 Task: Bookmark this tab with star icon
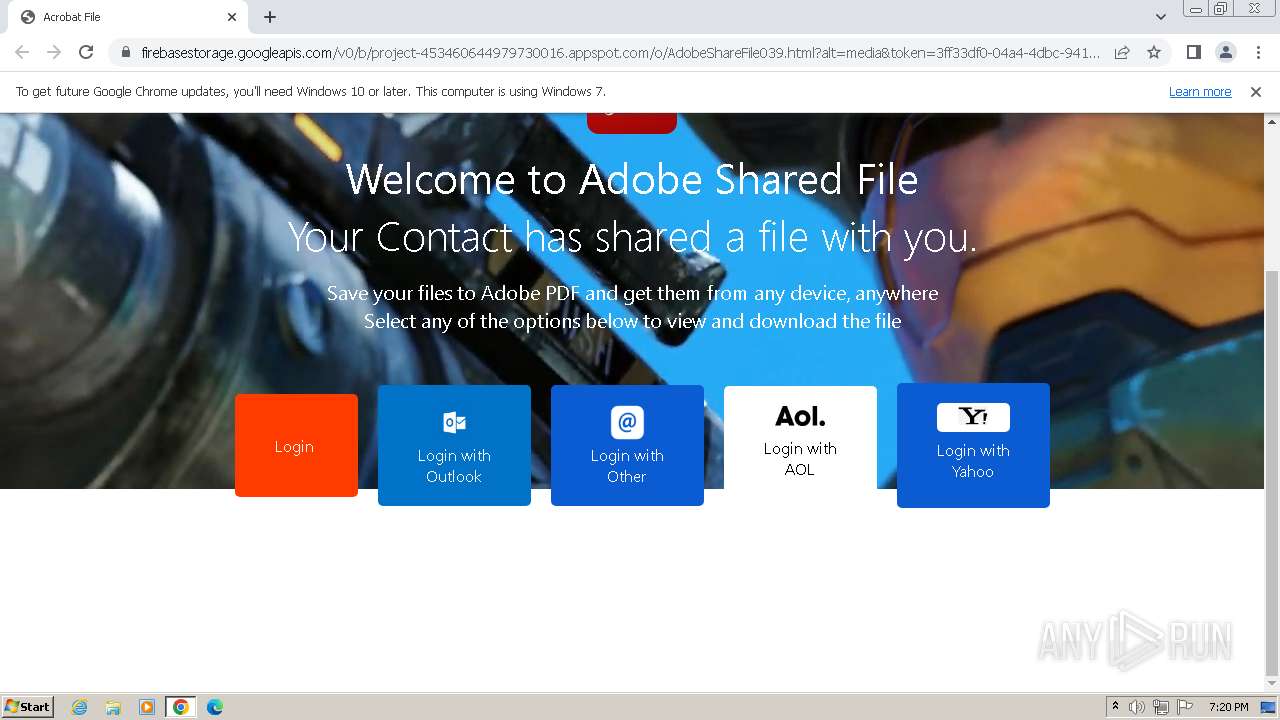[1154, 52]
